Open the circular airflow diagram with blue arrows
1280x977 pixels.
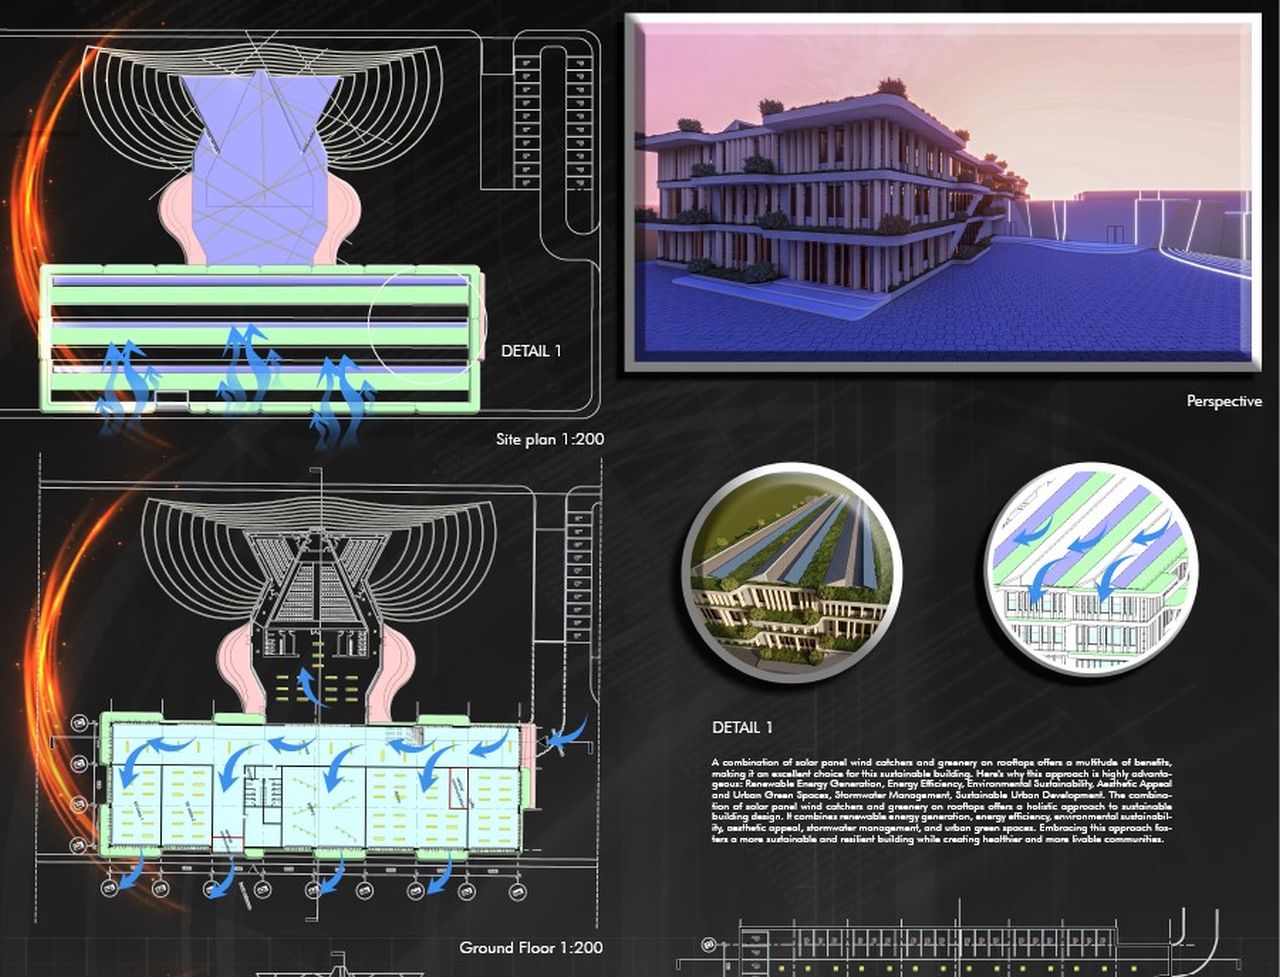tap(1090, 570)
